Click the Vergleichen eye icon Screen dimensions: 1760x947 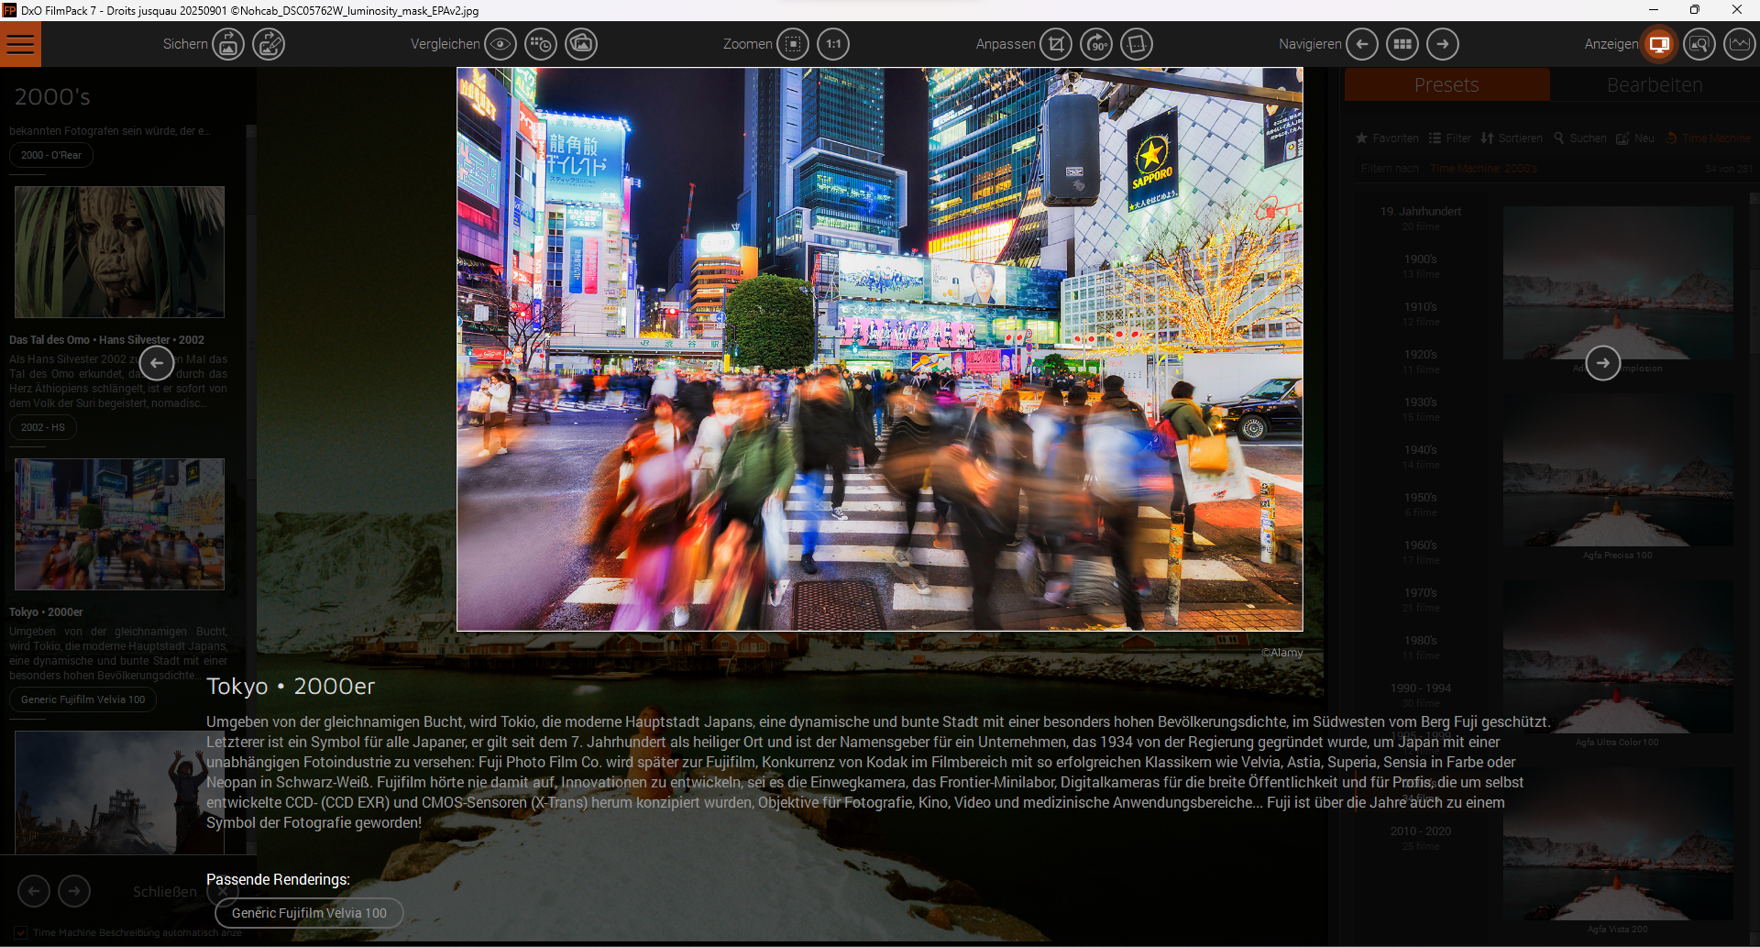[500, 44]
